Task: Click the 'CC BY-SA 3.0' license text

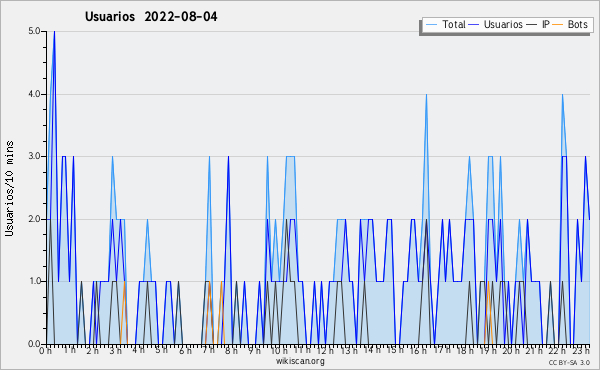Action: [569, 362]
